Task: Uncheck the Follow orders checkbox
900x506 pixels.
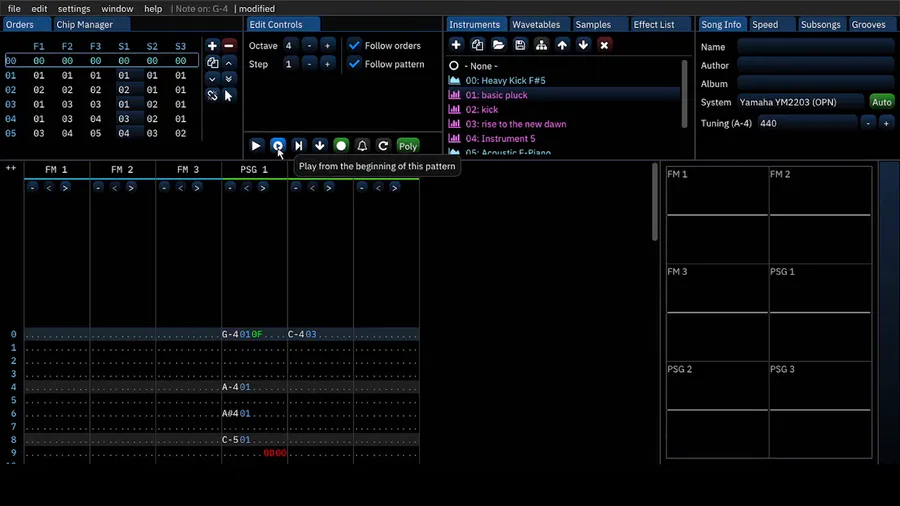Action: pos(355,45)
